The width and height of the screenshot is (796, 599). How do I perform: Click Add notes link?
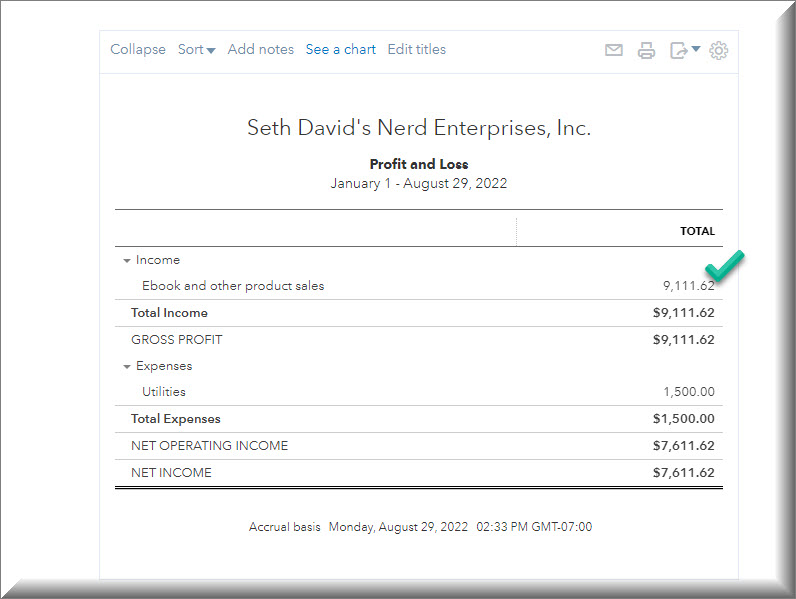point(261,50)
